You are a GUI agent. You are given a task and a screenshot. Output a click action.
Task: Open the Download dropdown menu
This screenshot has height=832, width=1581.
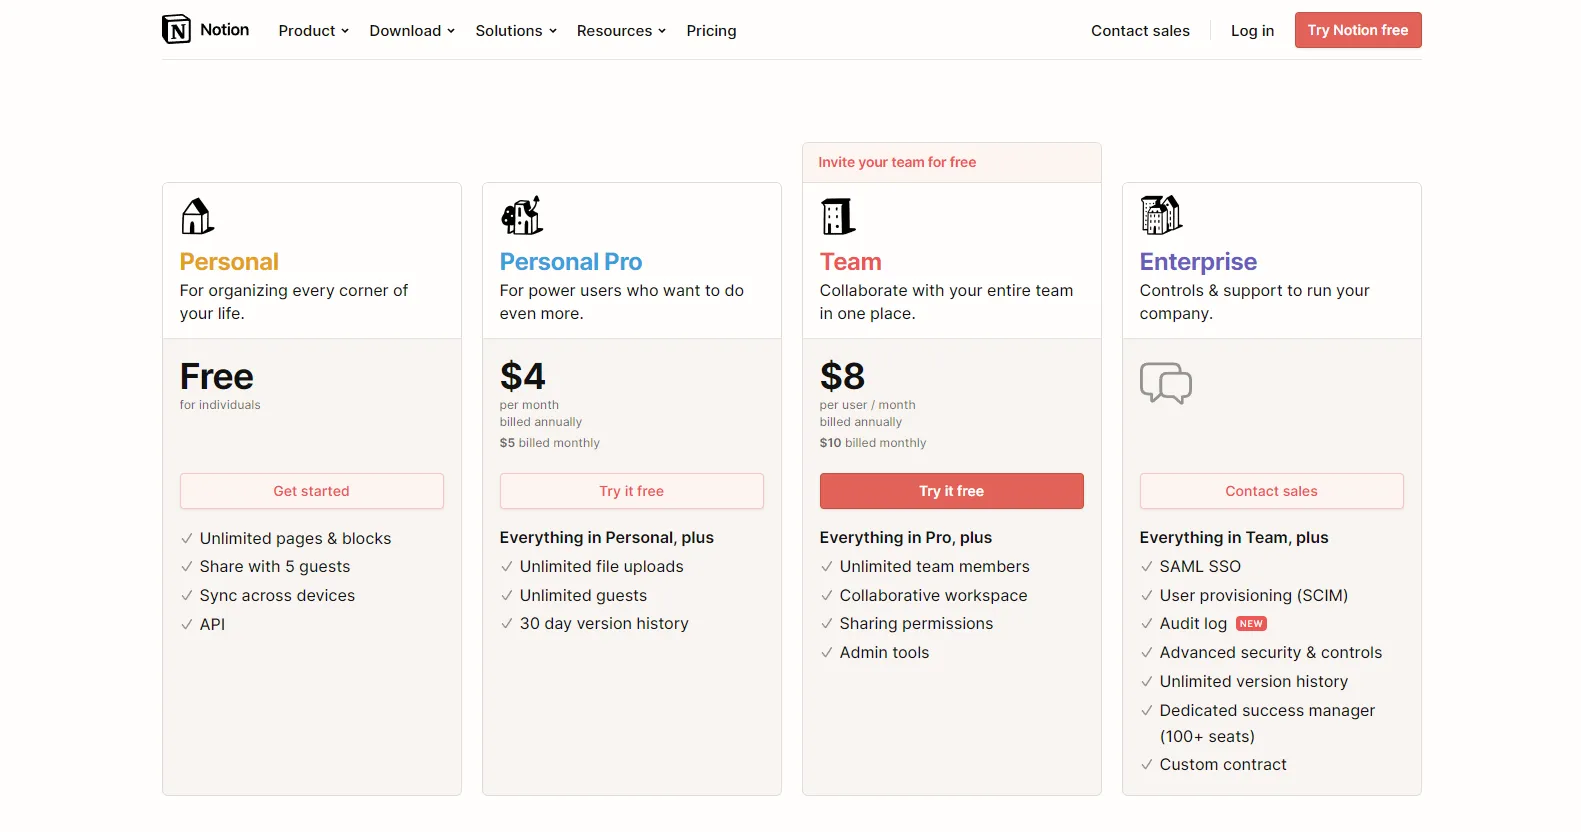pyautogui.click(x=412, y=31)
